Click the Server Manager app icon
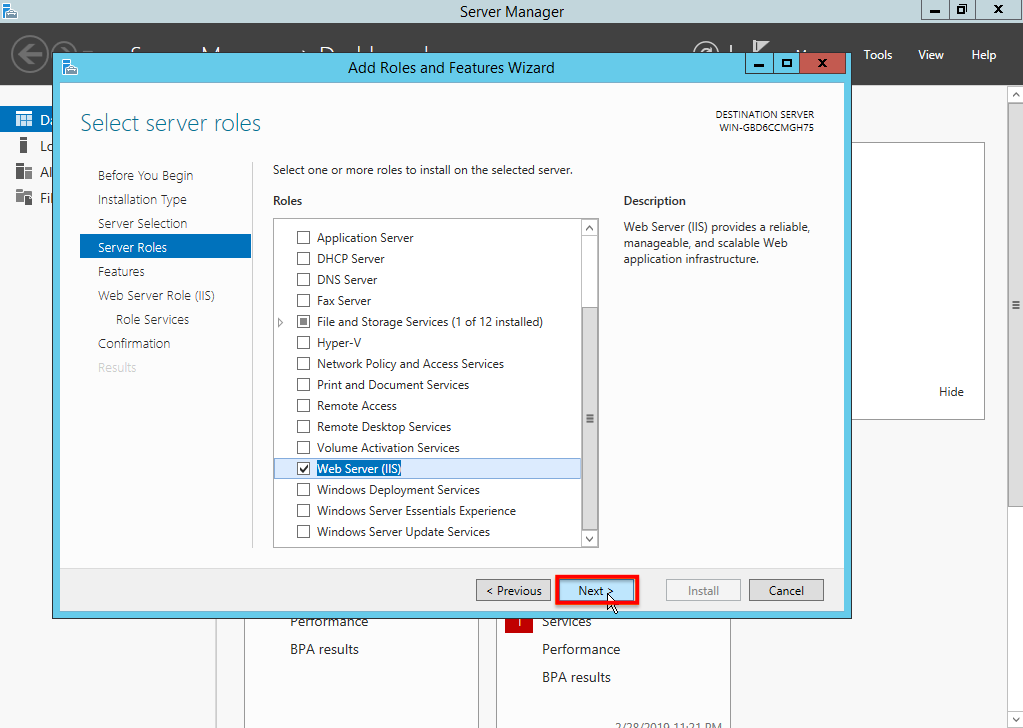This screenshot has width=1023, height=728. (x=9, y=10)
